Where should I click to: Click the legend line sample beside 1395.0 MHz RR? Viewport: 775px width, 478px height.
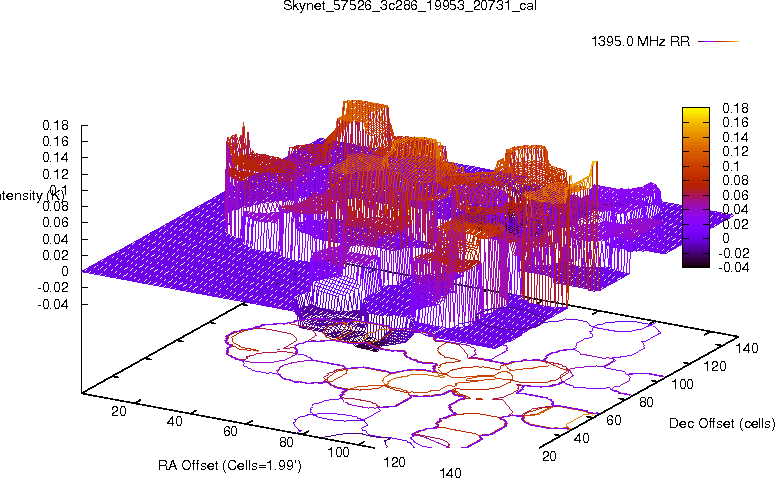point(718,42)
